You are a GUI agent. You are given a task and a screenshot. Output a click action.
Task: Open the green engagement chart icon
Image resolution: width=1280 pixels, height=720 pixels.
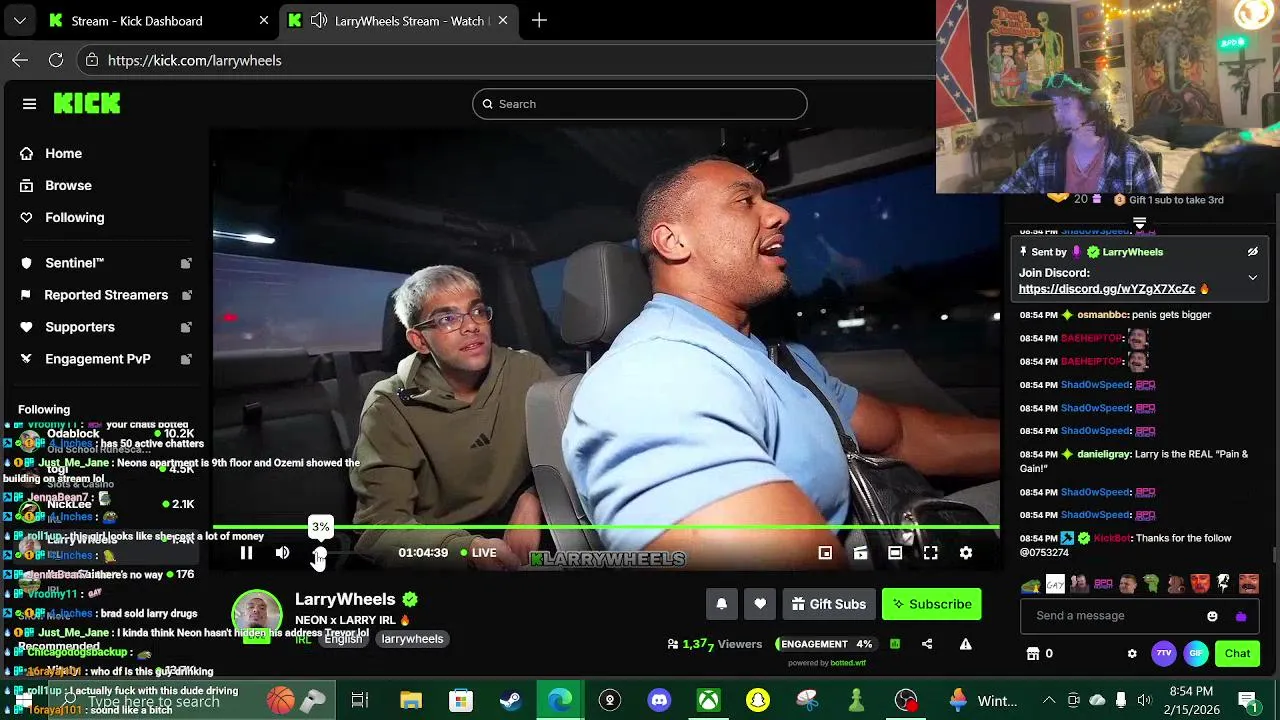tap(895, 644)
